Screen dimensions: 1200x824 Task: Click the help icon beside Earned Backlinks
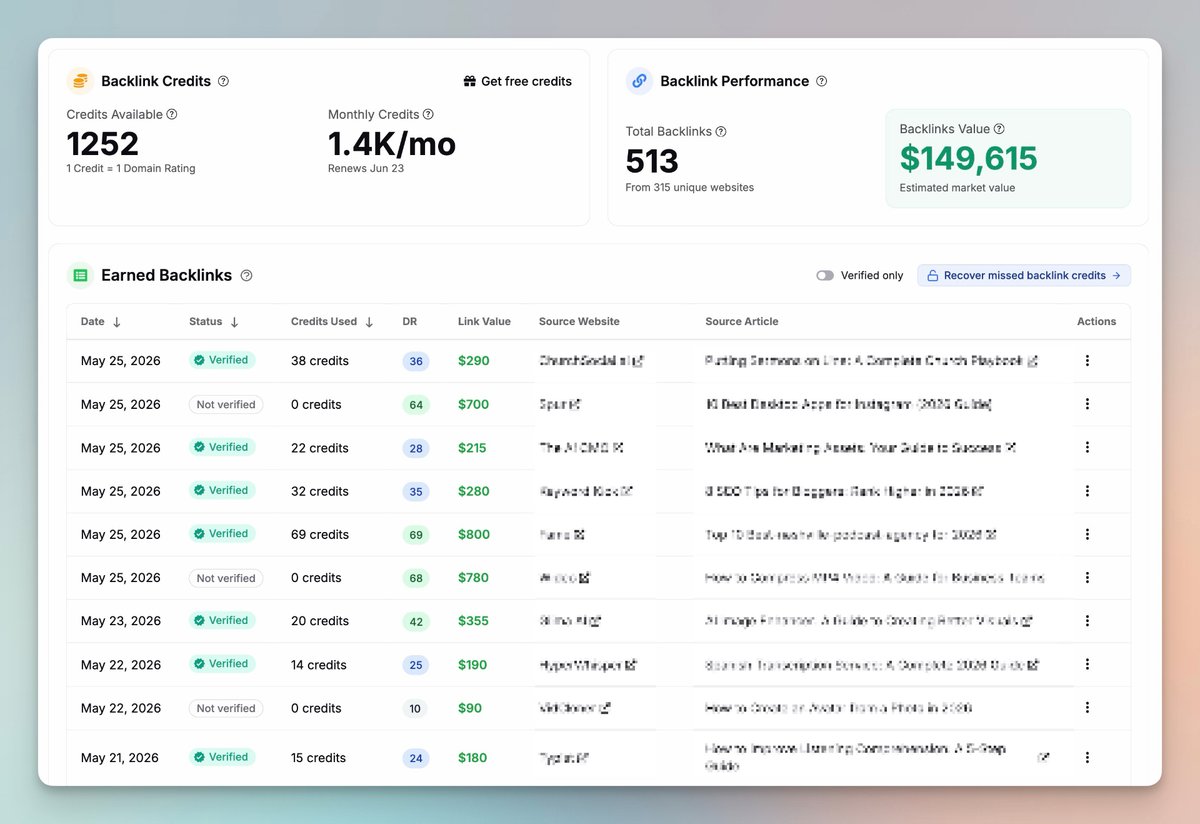coord(247,275)
